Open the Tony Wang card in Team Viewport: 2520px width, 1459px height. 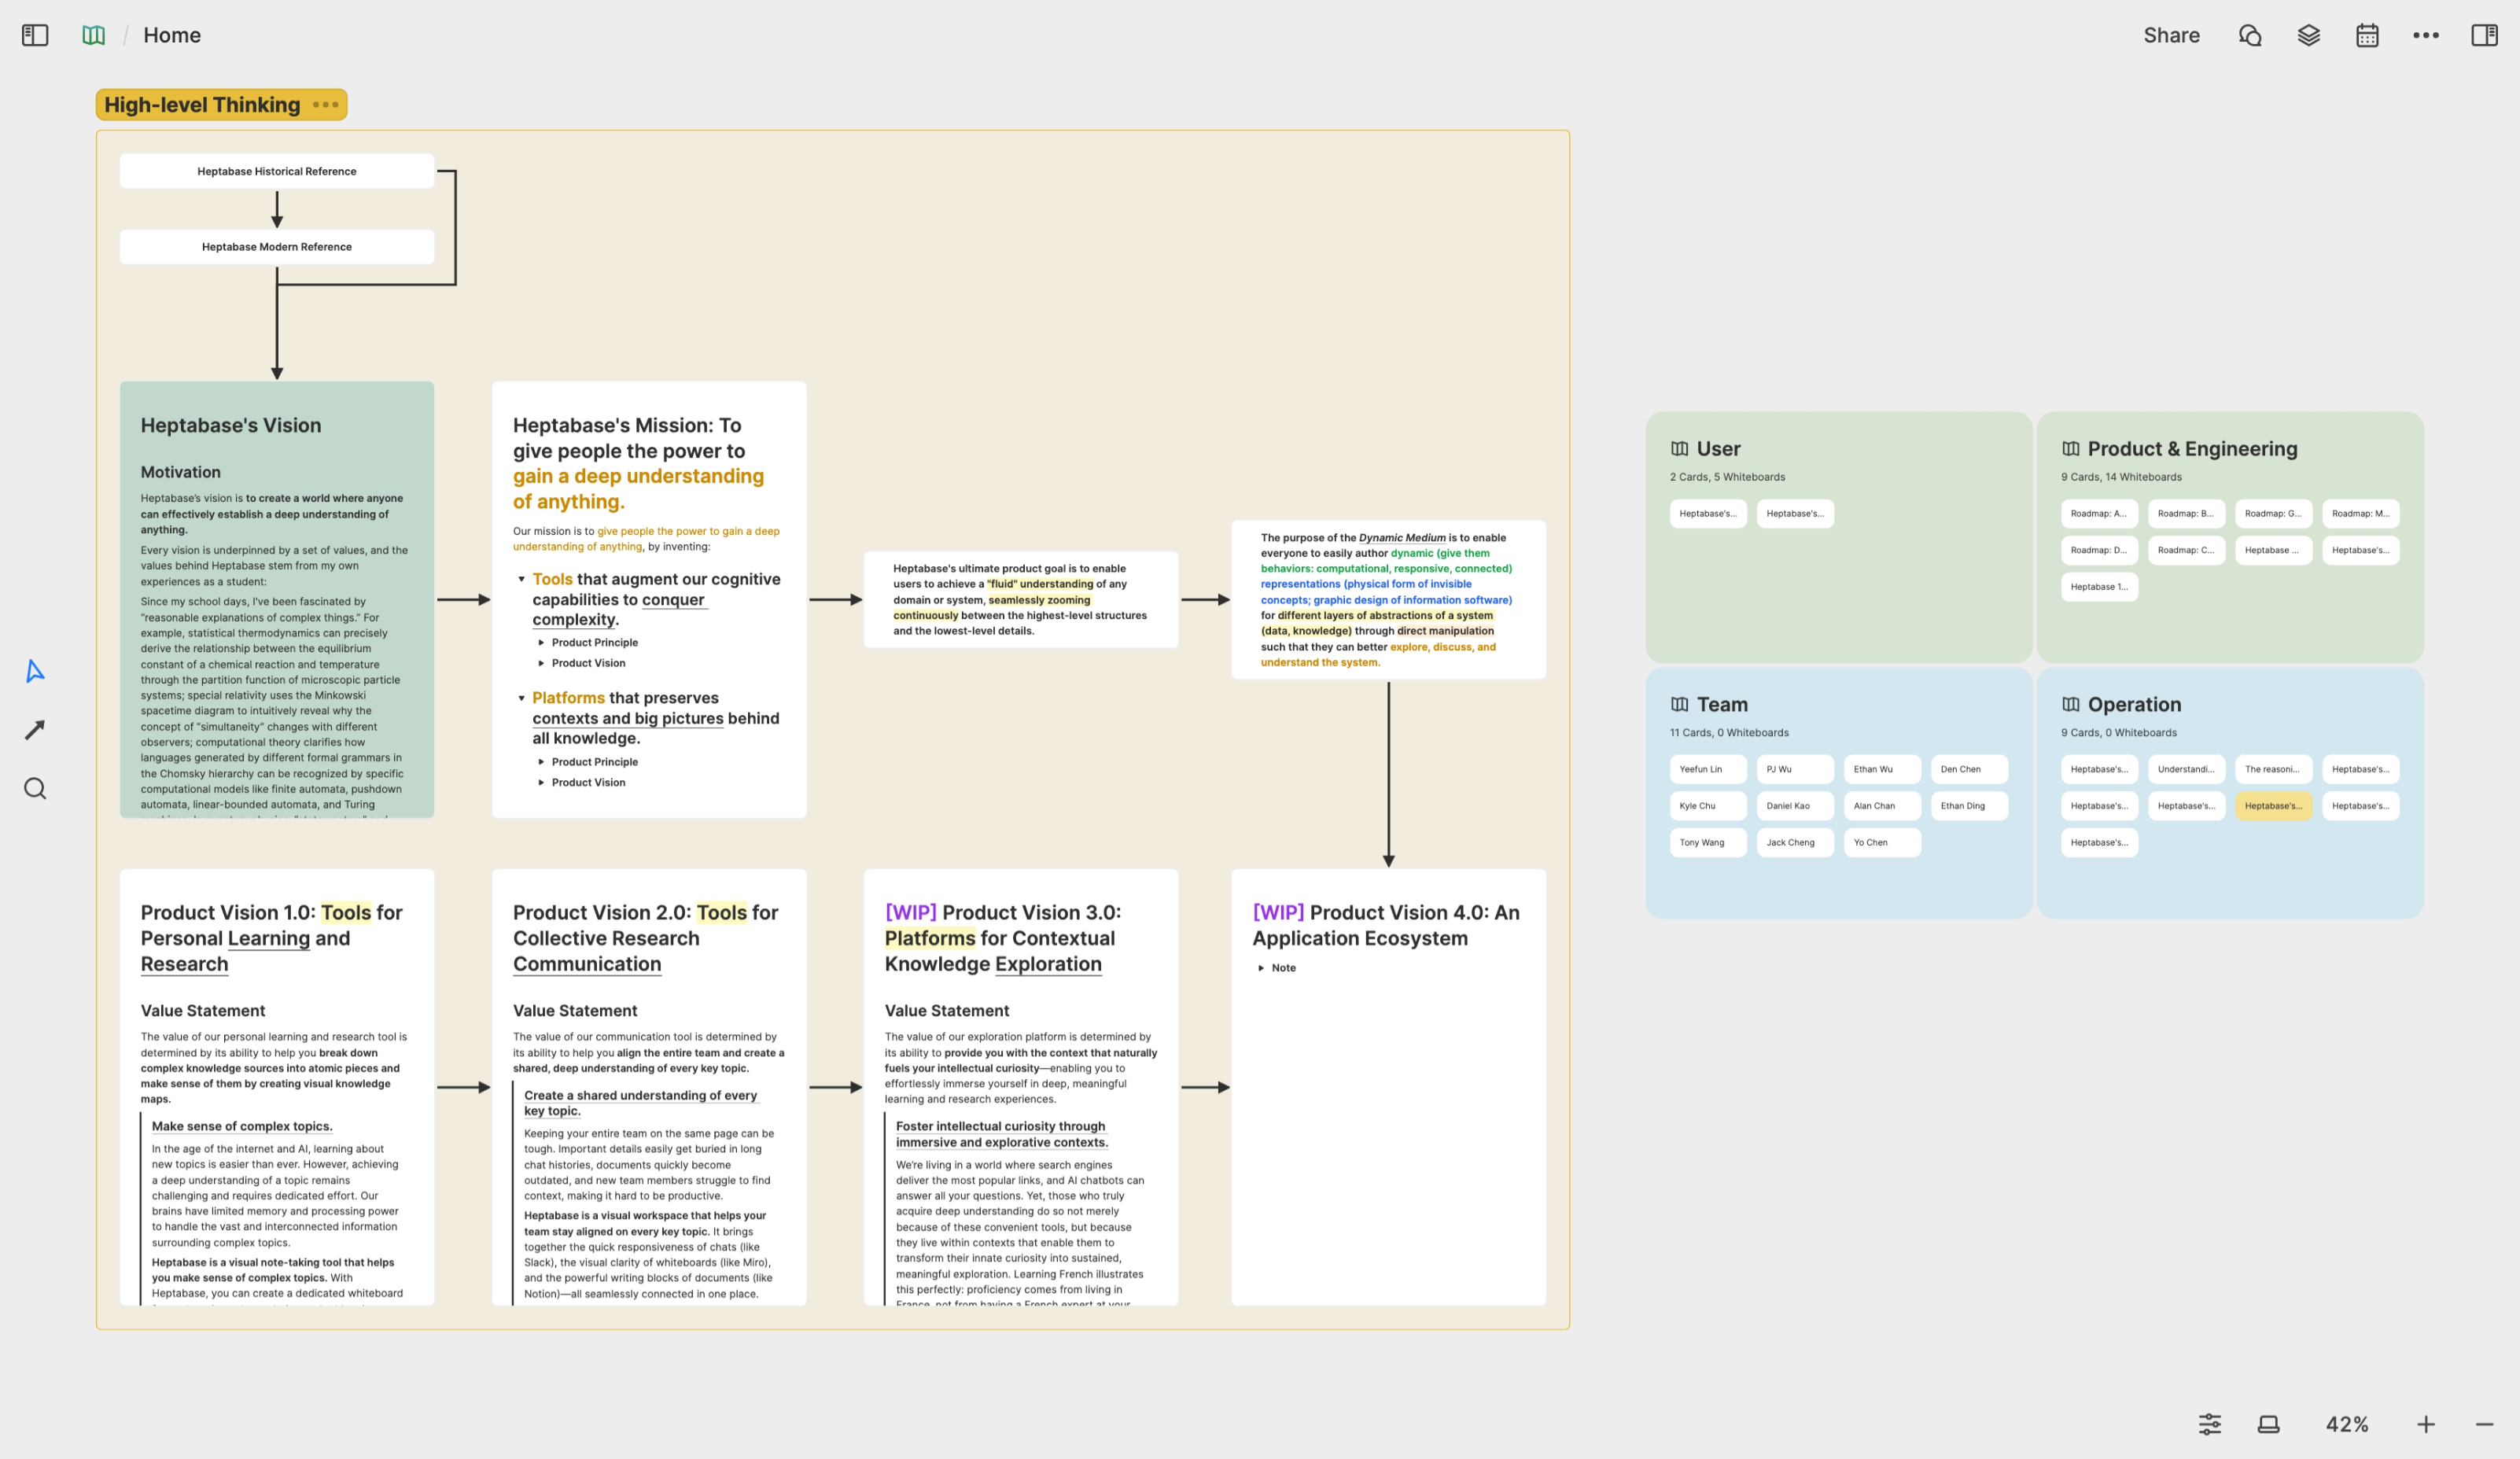(1708, 842)
